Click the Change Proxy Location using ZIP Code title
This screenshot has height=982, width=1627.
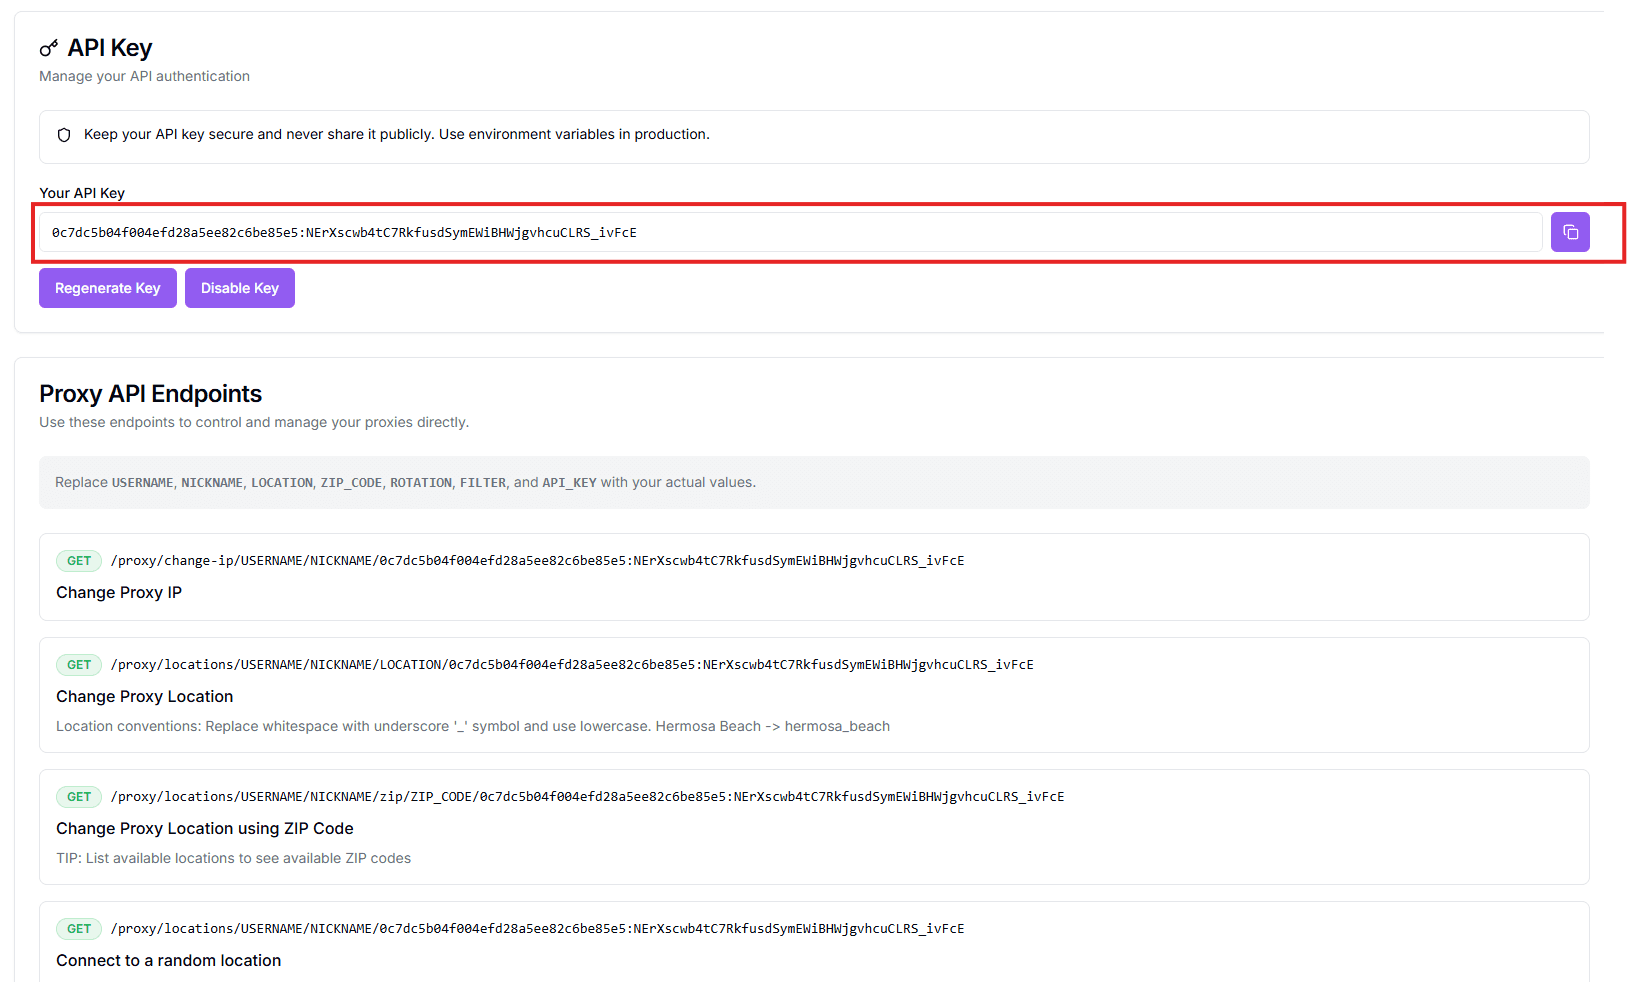click(x=205, y=828)
